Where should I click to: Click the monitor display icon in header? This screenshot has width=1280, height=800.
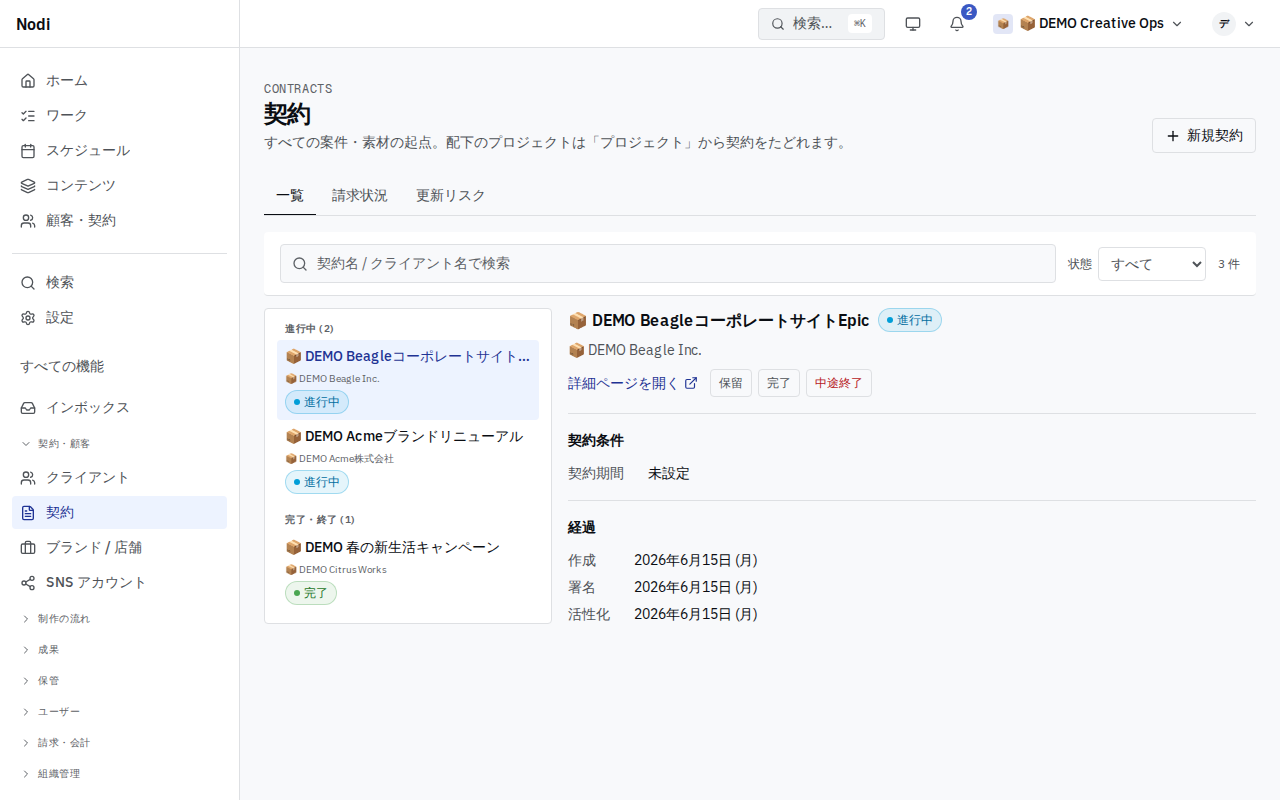coord(913,24)
